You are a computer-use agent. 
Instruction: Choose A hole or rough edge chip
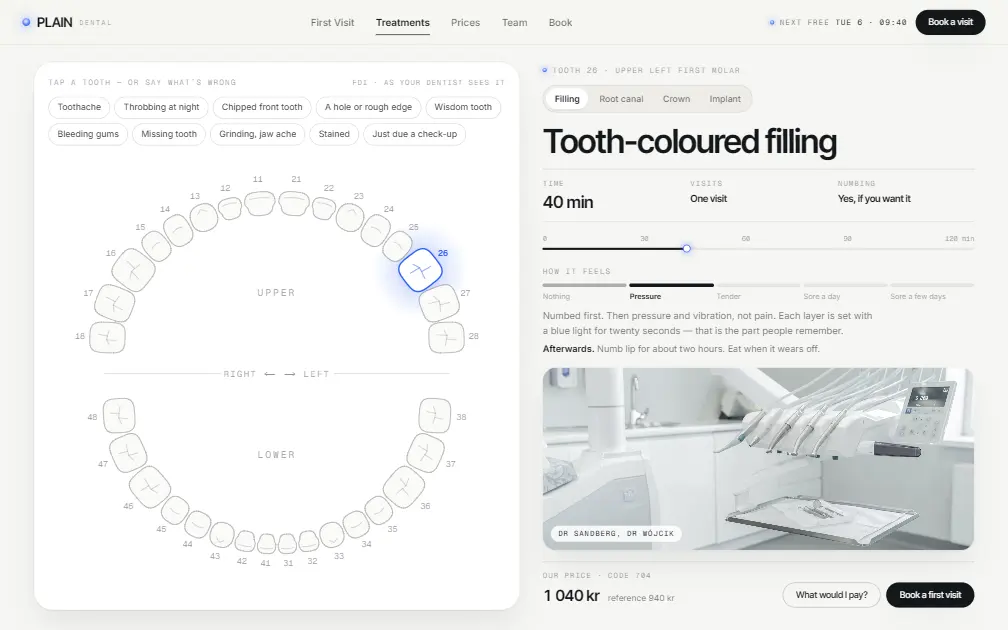[x=368, y=107]
